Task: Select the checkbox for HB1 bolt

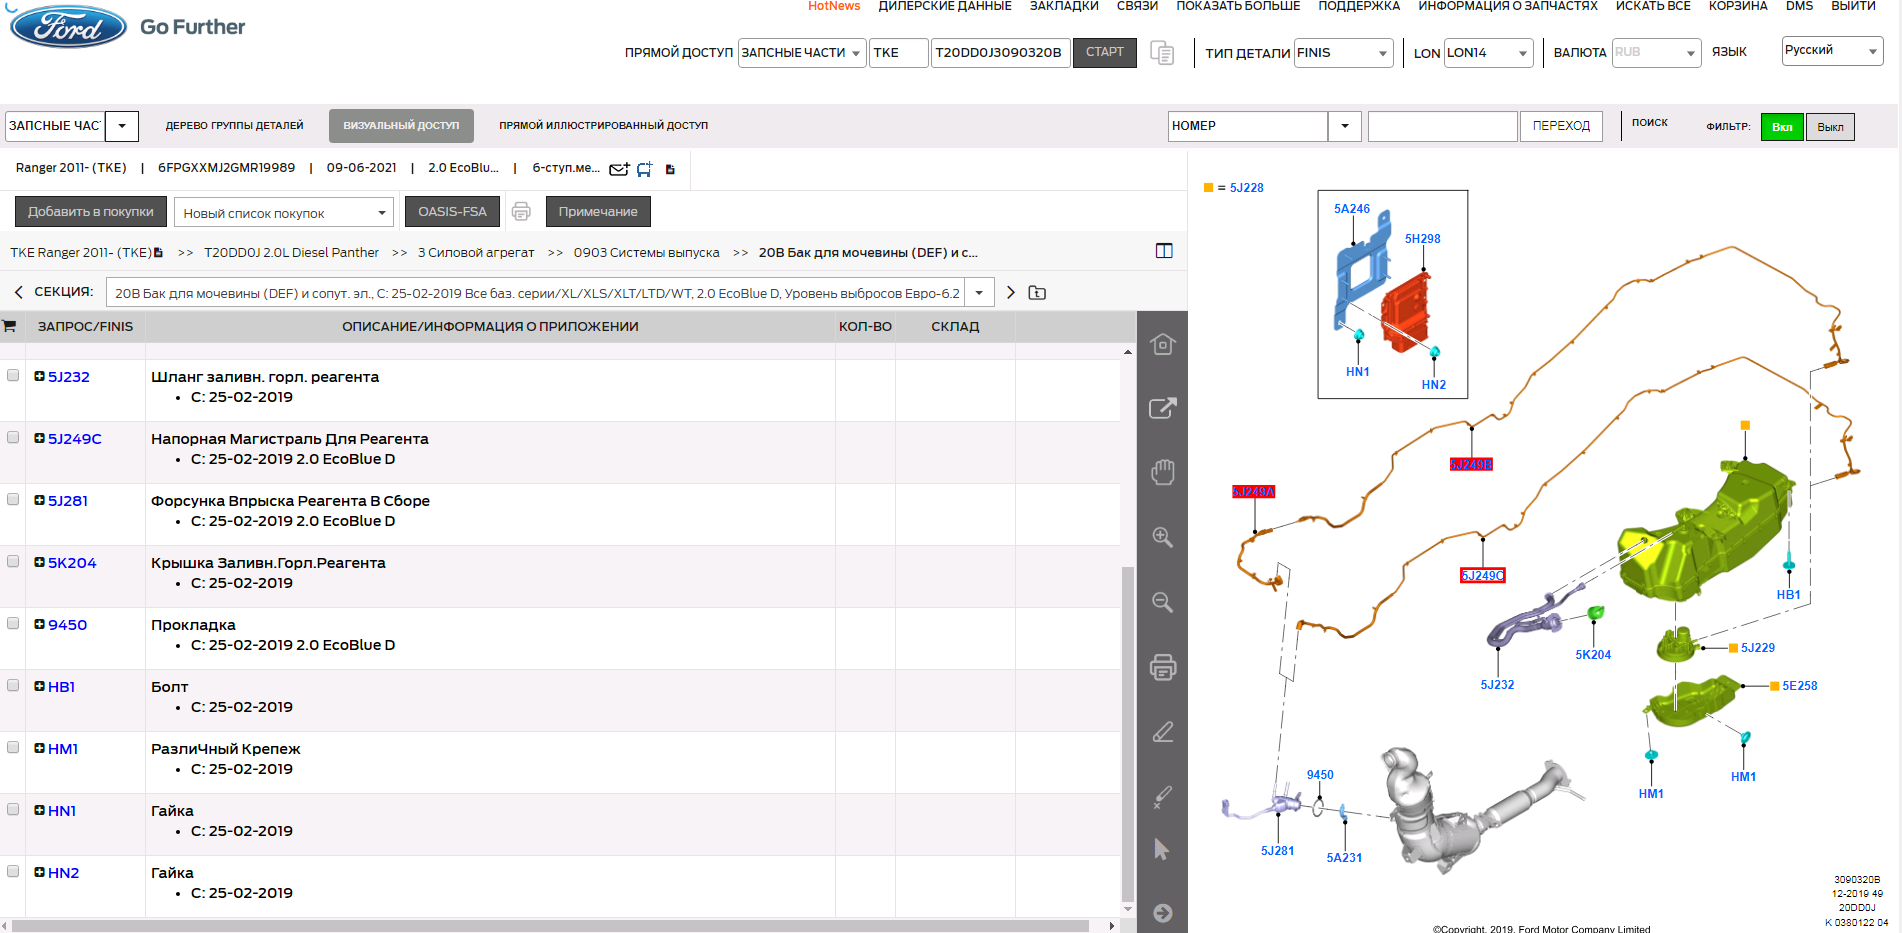Action: click(13, 686)
